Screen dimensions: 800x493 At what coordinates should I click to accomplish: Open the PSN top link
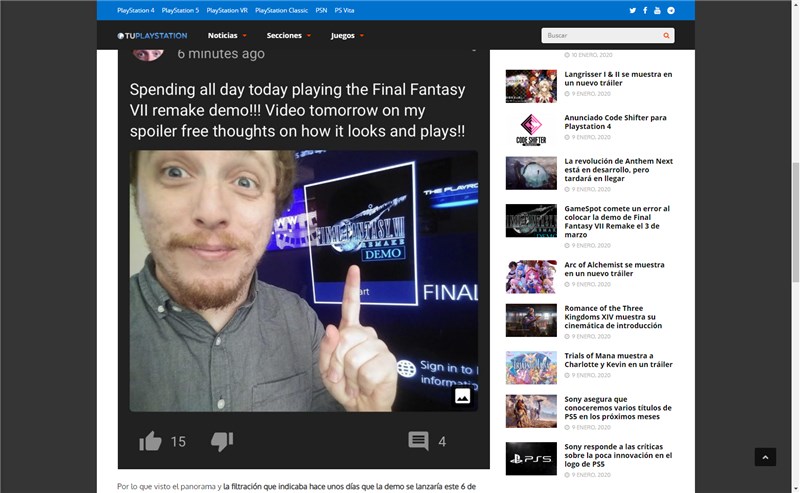[x=321, y=10]
